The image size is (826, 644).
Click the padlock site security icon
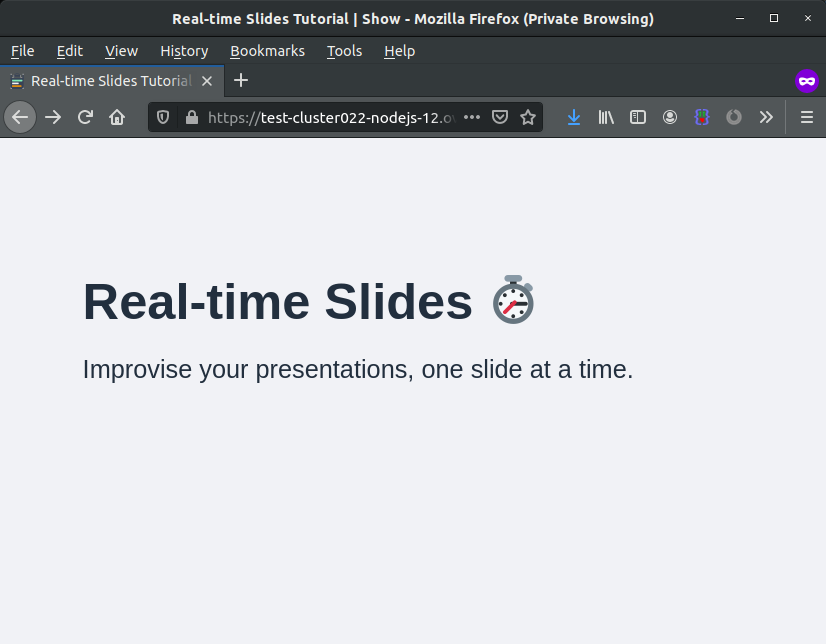pos(192,117)
